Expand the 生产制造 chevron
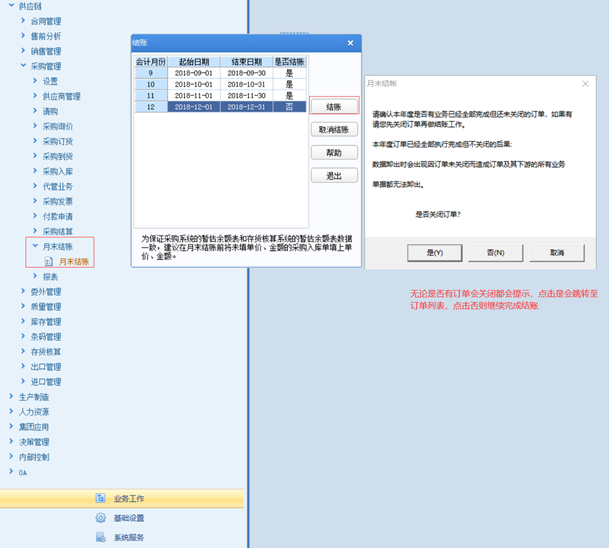The image size is (609, 548). tap(11, 396)
